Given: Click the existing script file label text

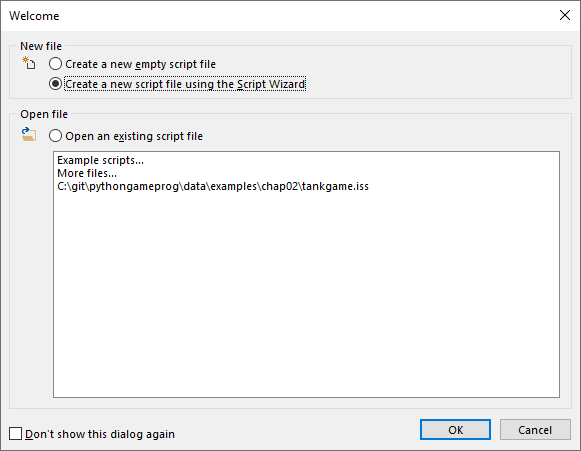Looking at the screenshot, I should pos(134,136).
